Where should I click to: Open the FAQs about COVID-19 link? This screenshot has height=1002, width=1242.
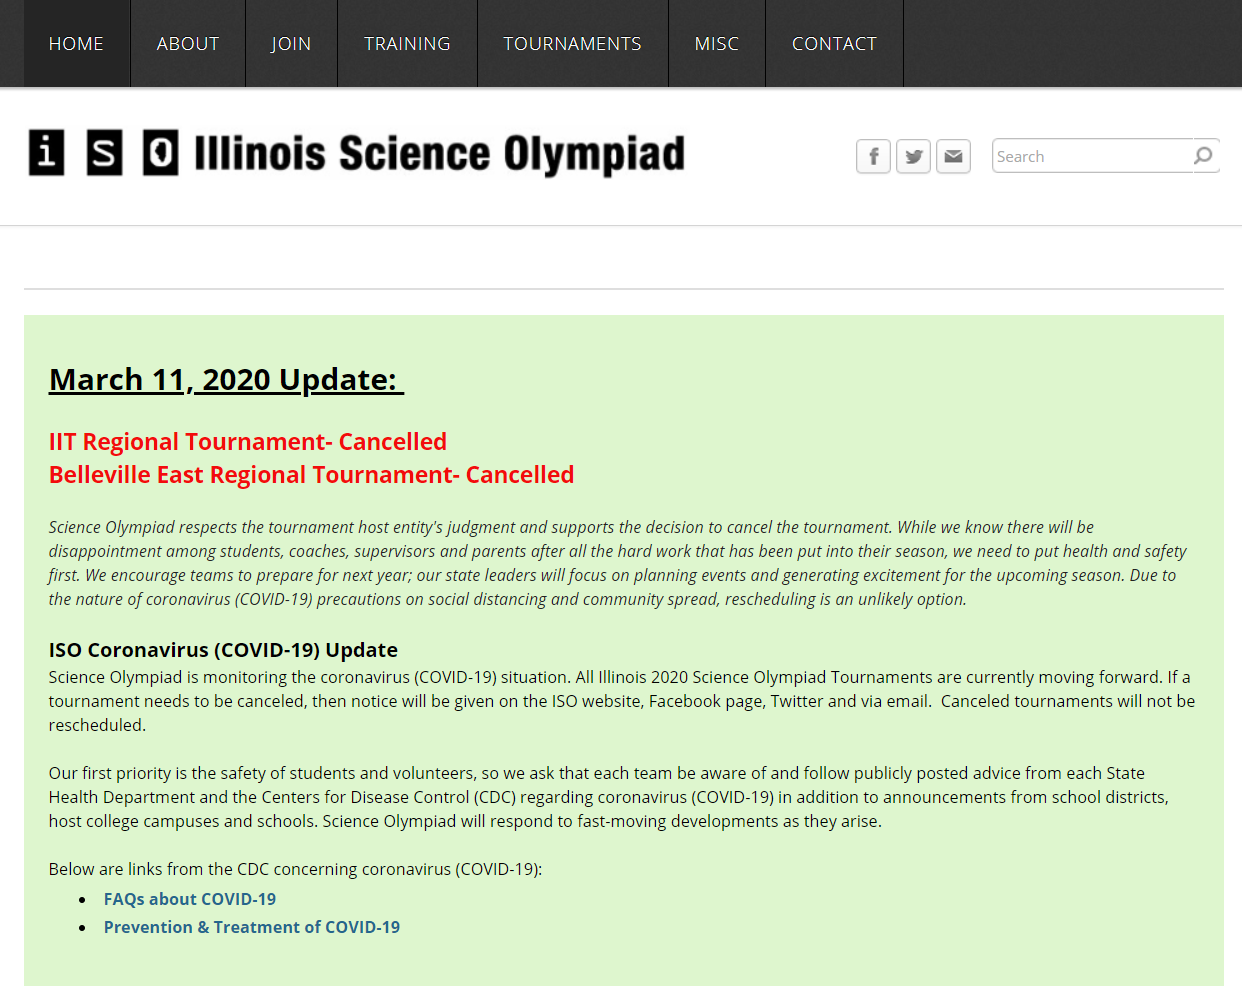point(190,899)
